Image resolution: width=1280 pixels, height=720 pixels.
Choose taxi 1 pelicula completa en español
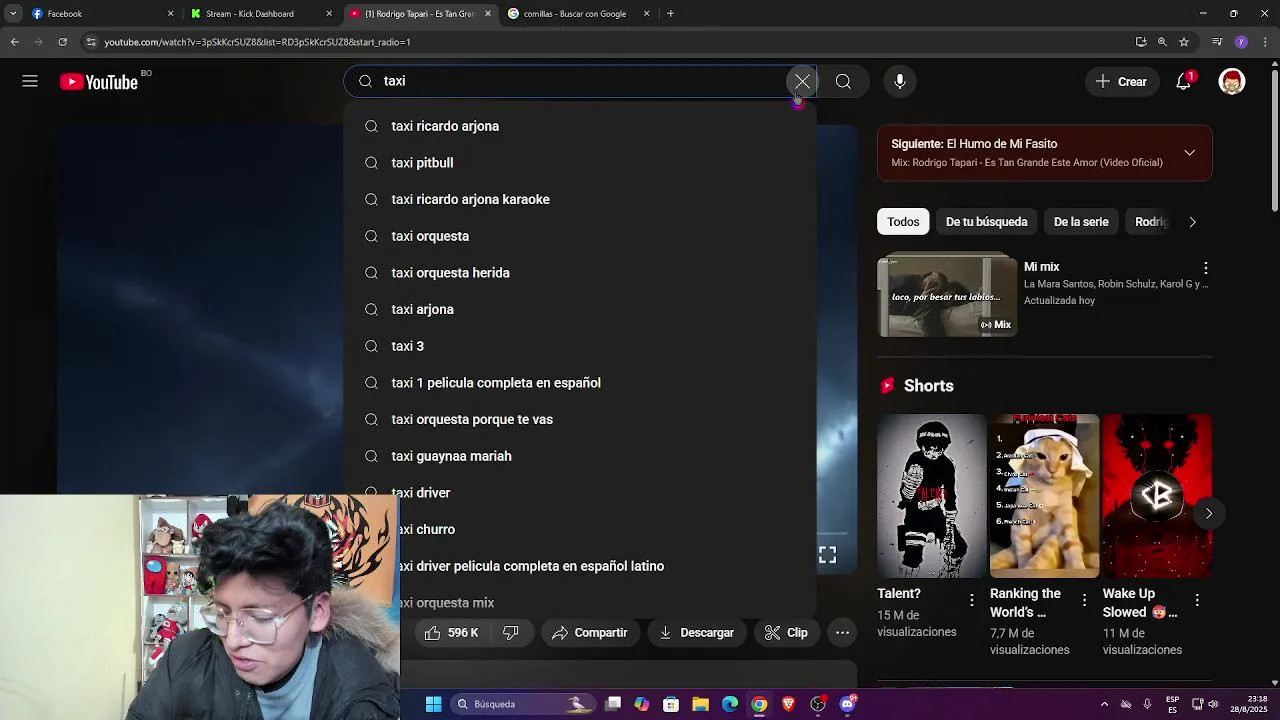[x=580, y=383]
